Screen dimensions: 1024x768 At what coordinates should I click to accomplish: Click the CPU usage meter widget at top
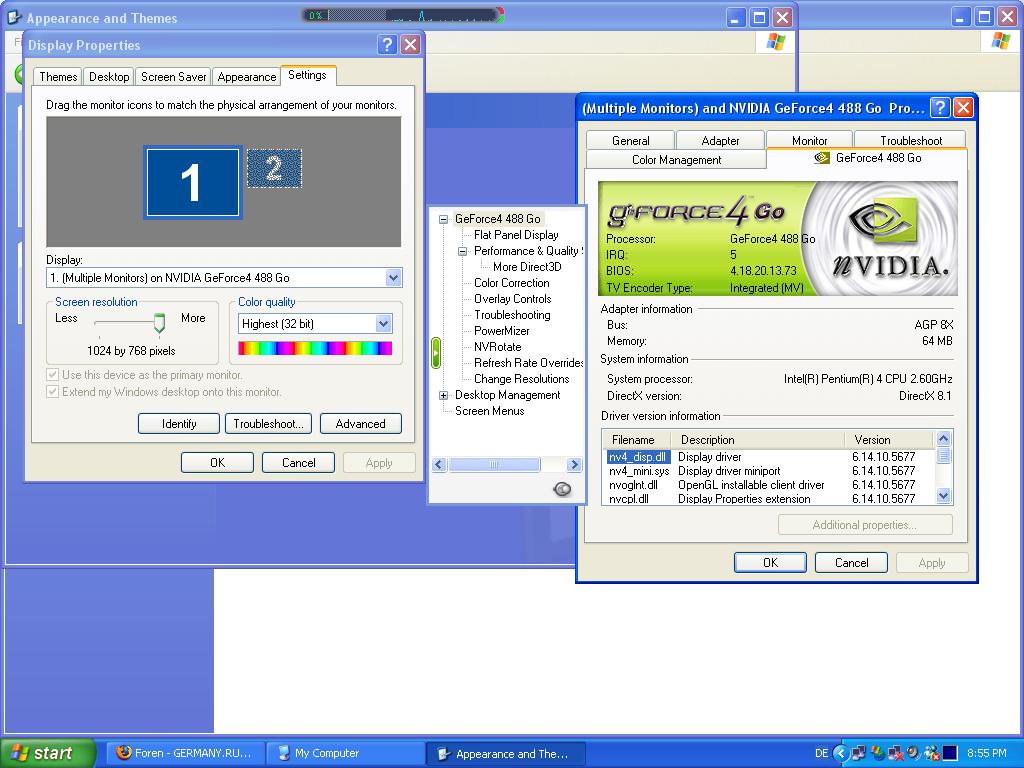tap(403, 14)
